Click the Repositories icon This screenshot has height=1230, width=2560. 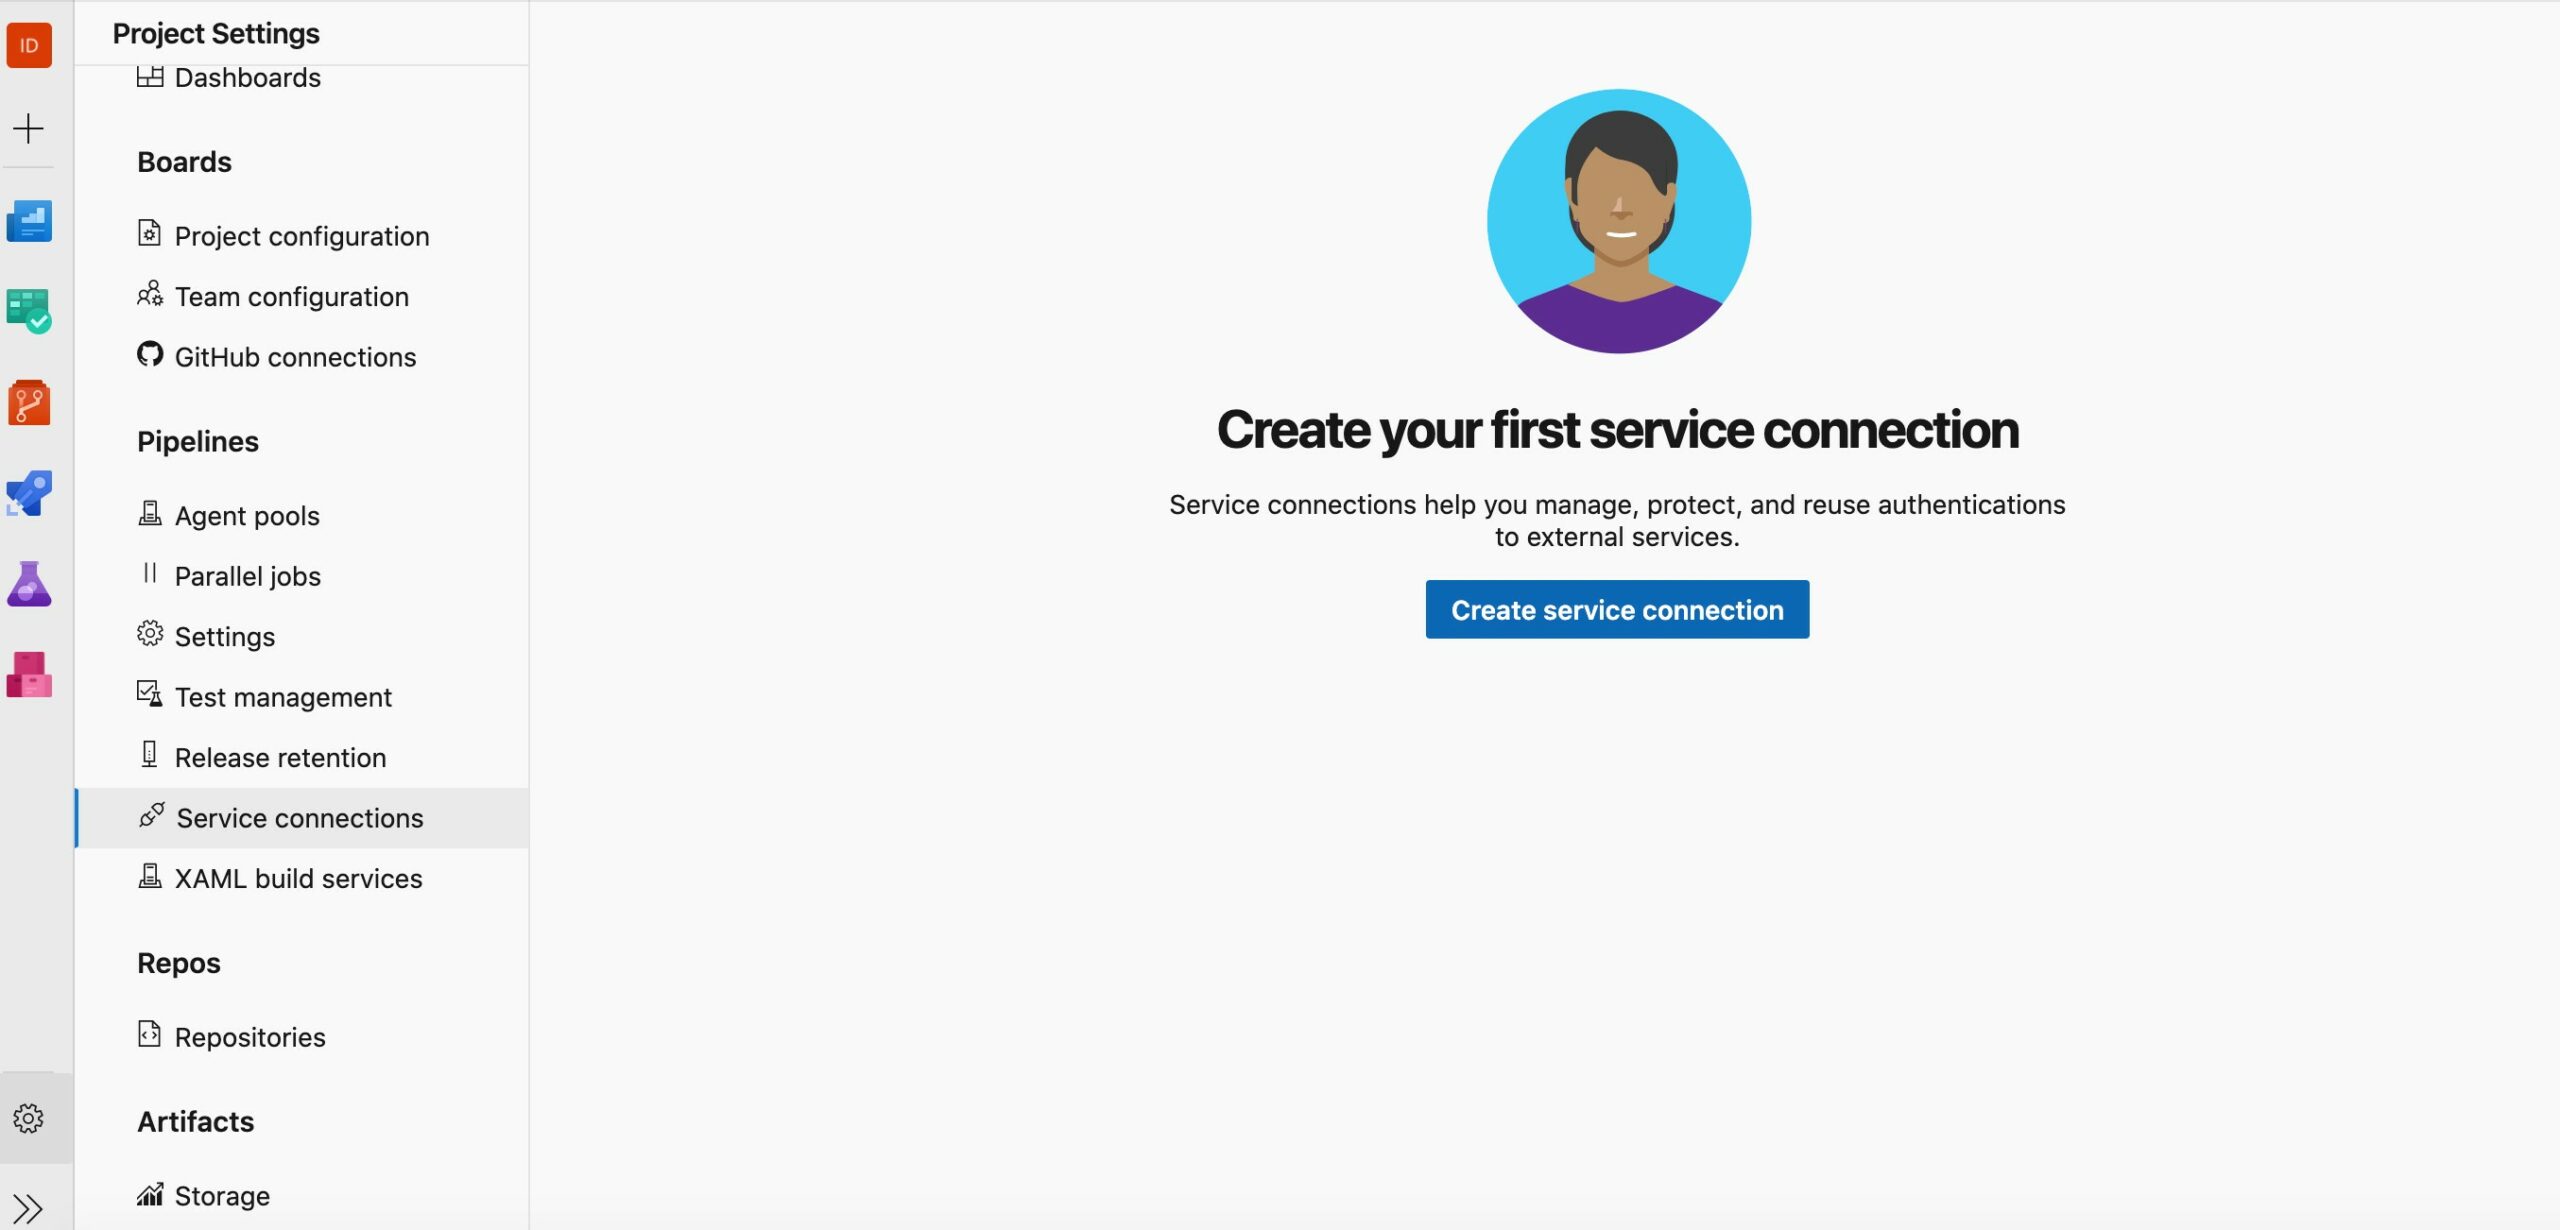[149, 1034]
